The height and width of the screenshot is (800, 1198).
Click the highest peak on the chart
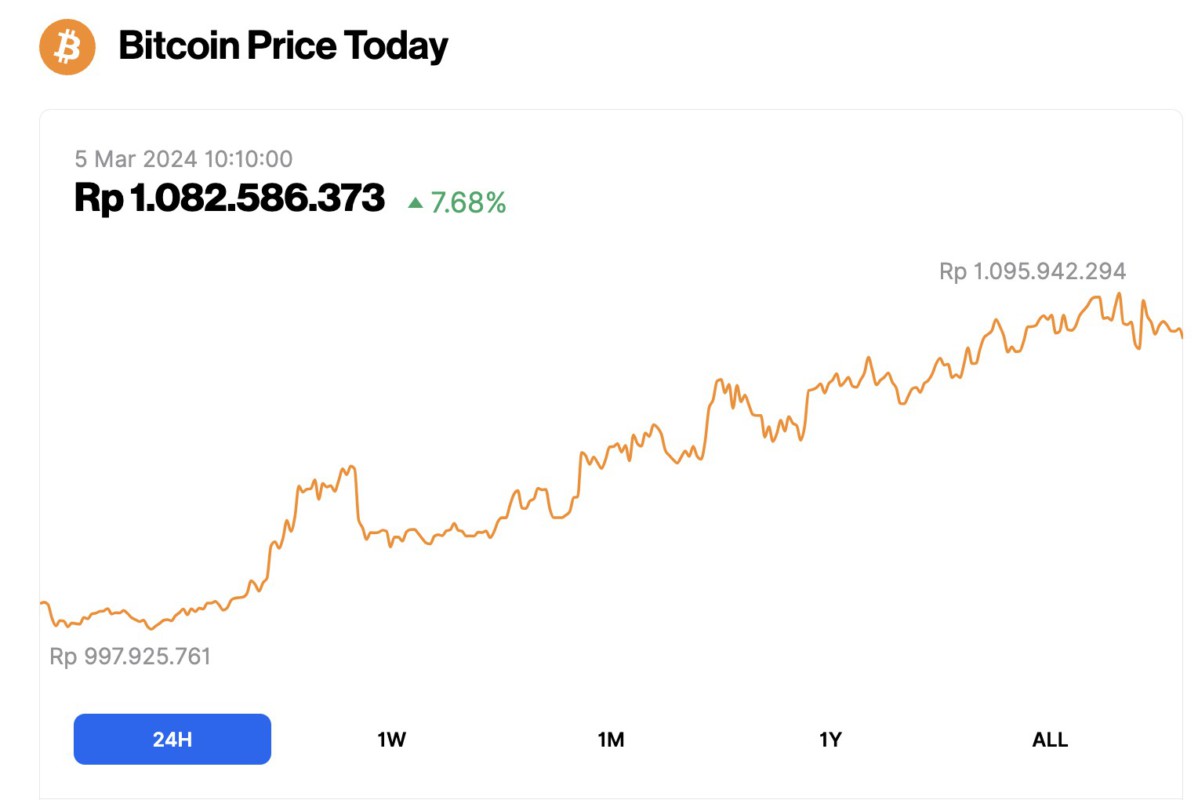pos(1117,292)
